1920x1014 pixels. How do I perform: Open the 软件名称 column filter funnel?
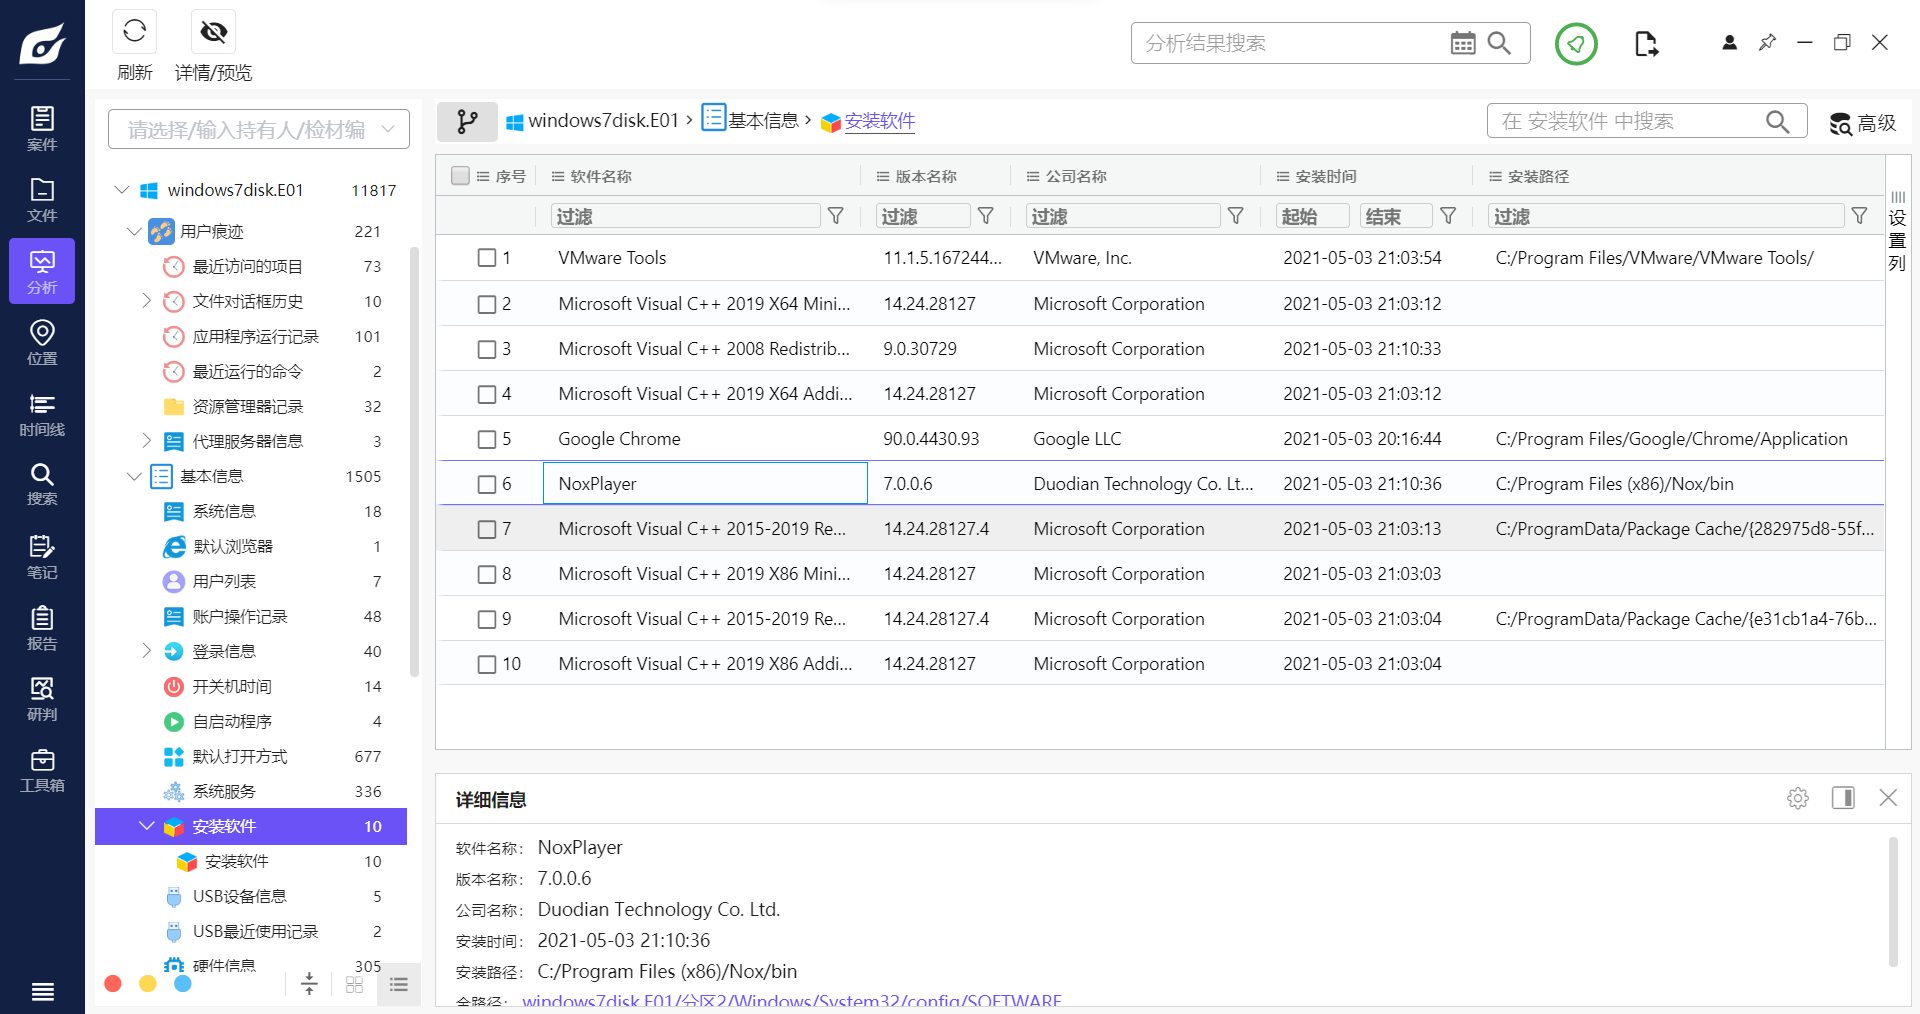(x=836, y=216)
